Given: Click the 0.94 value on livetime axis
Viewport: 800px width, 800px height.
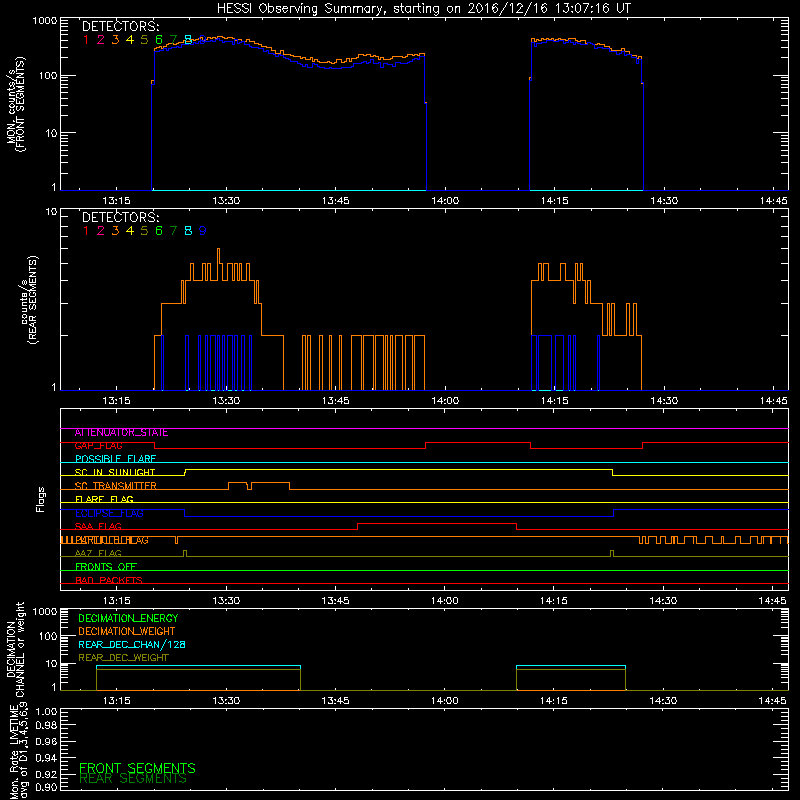Looking at the screenshot, I should (46, 758).
